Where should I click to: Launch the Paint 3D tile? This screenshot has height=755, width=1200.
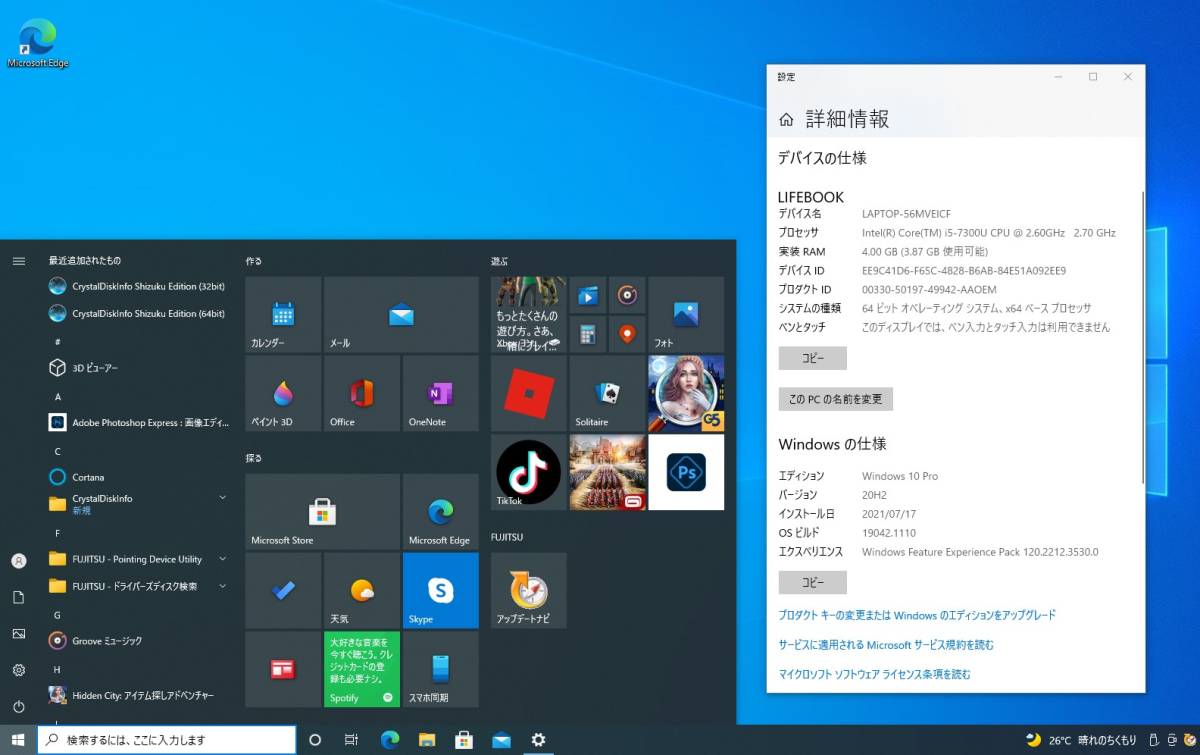tap(283, 393)
